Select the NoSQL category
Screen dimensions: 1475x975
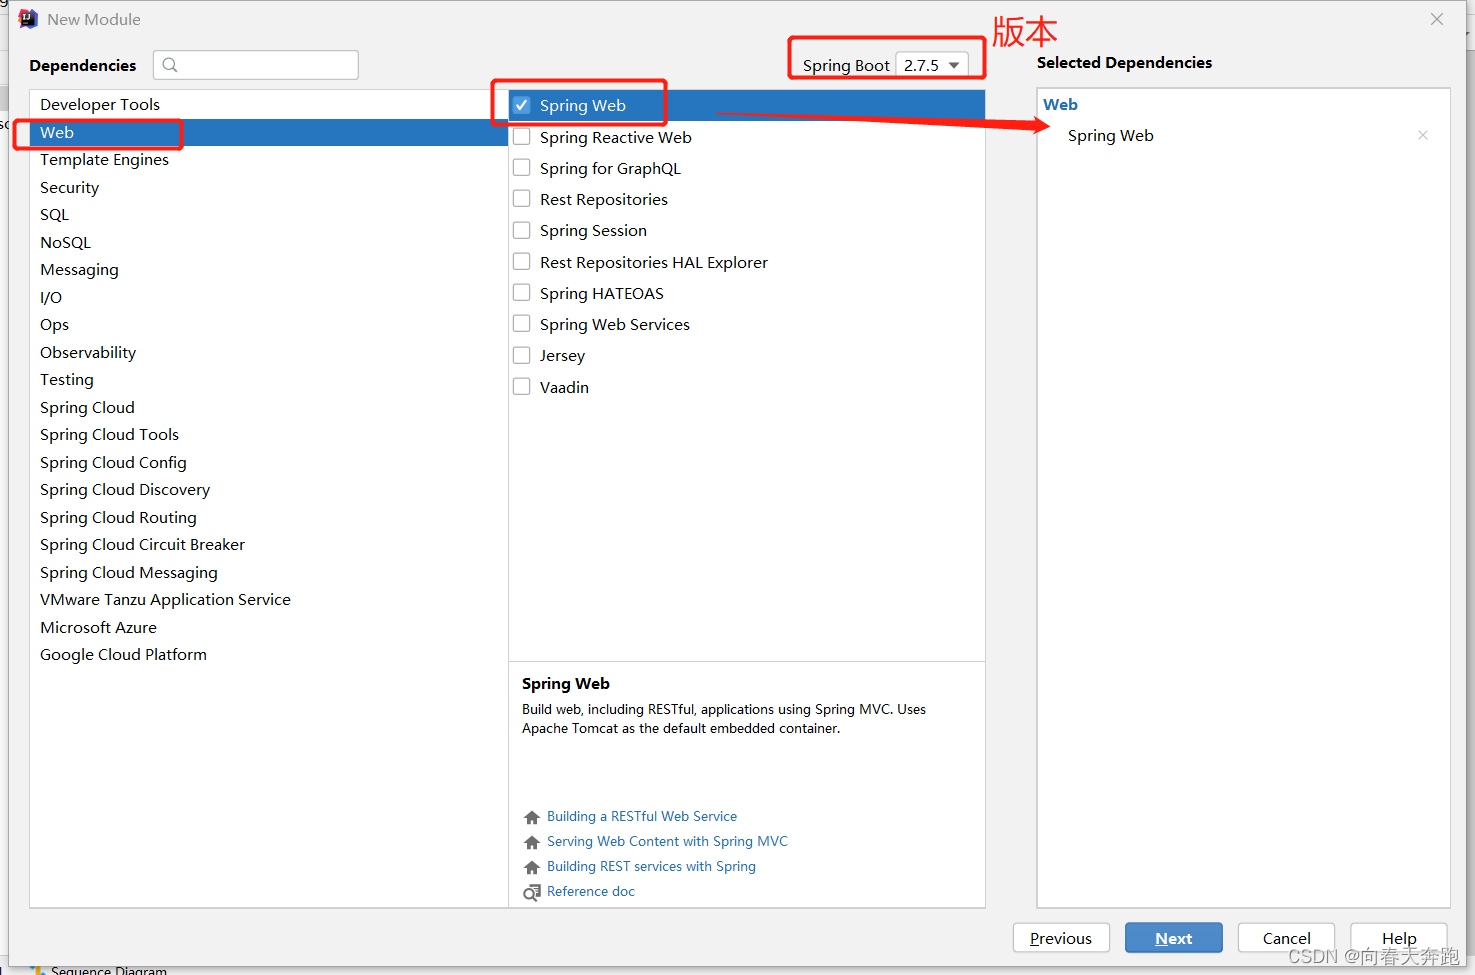click(269, 242)
